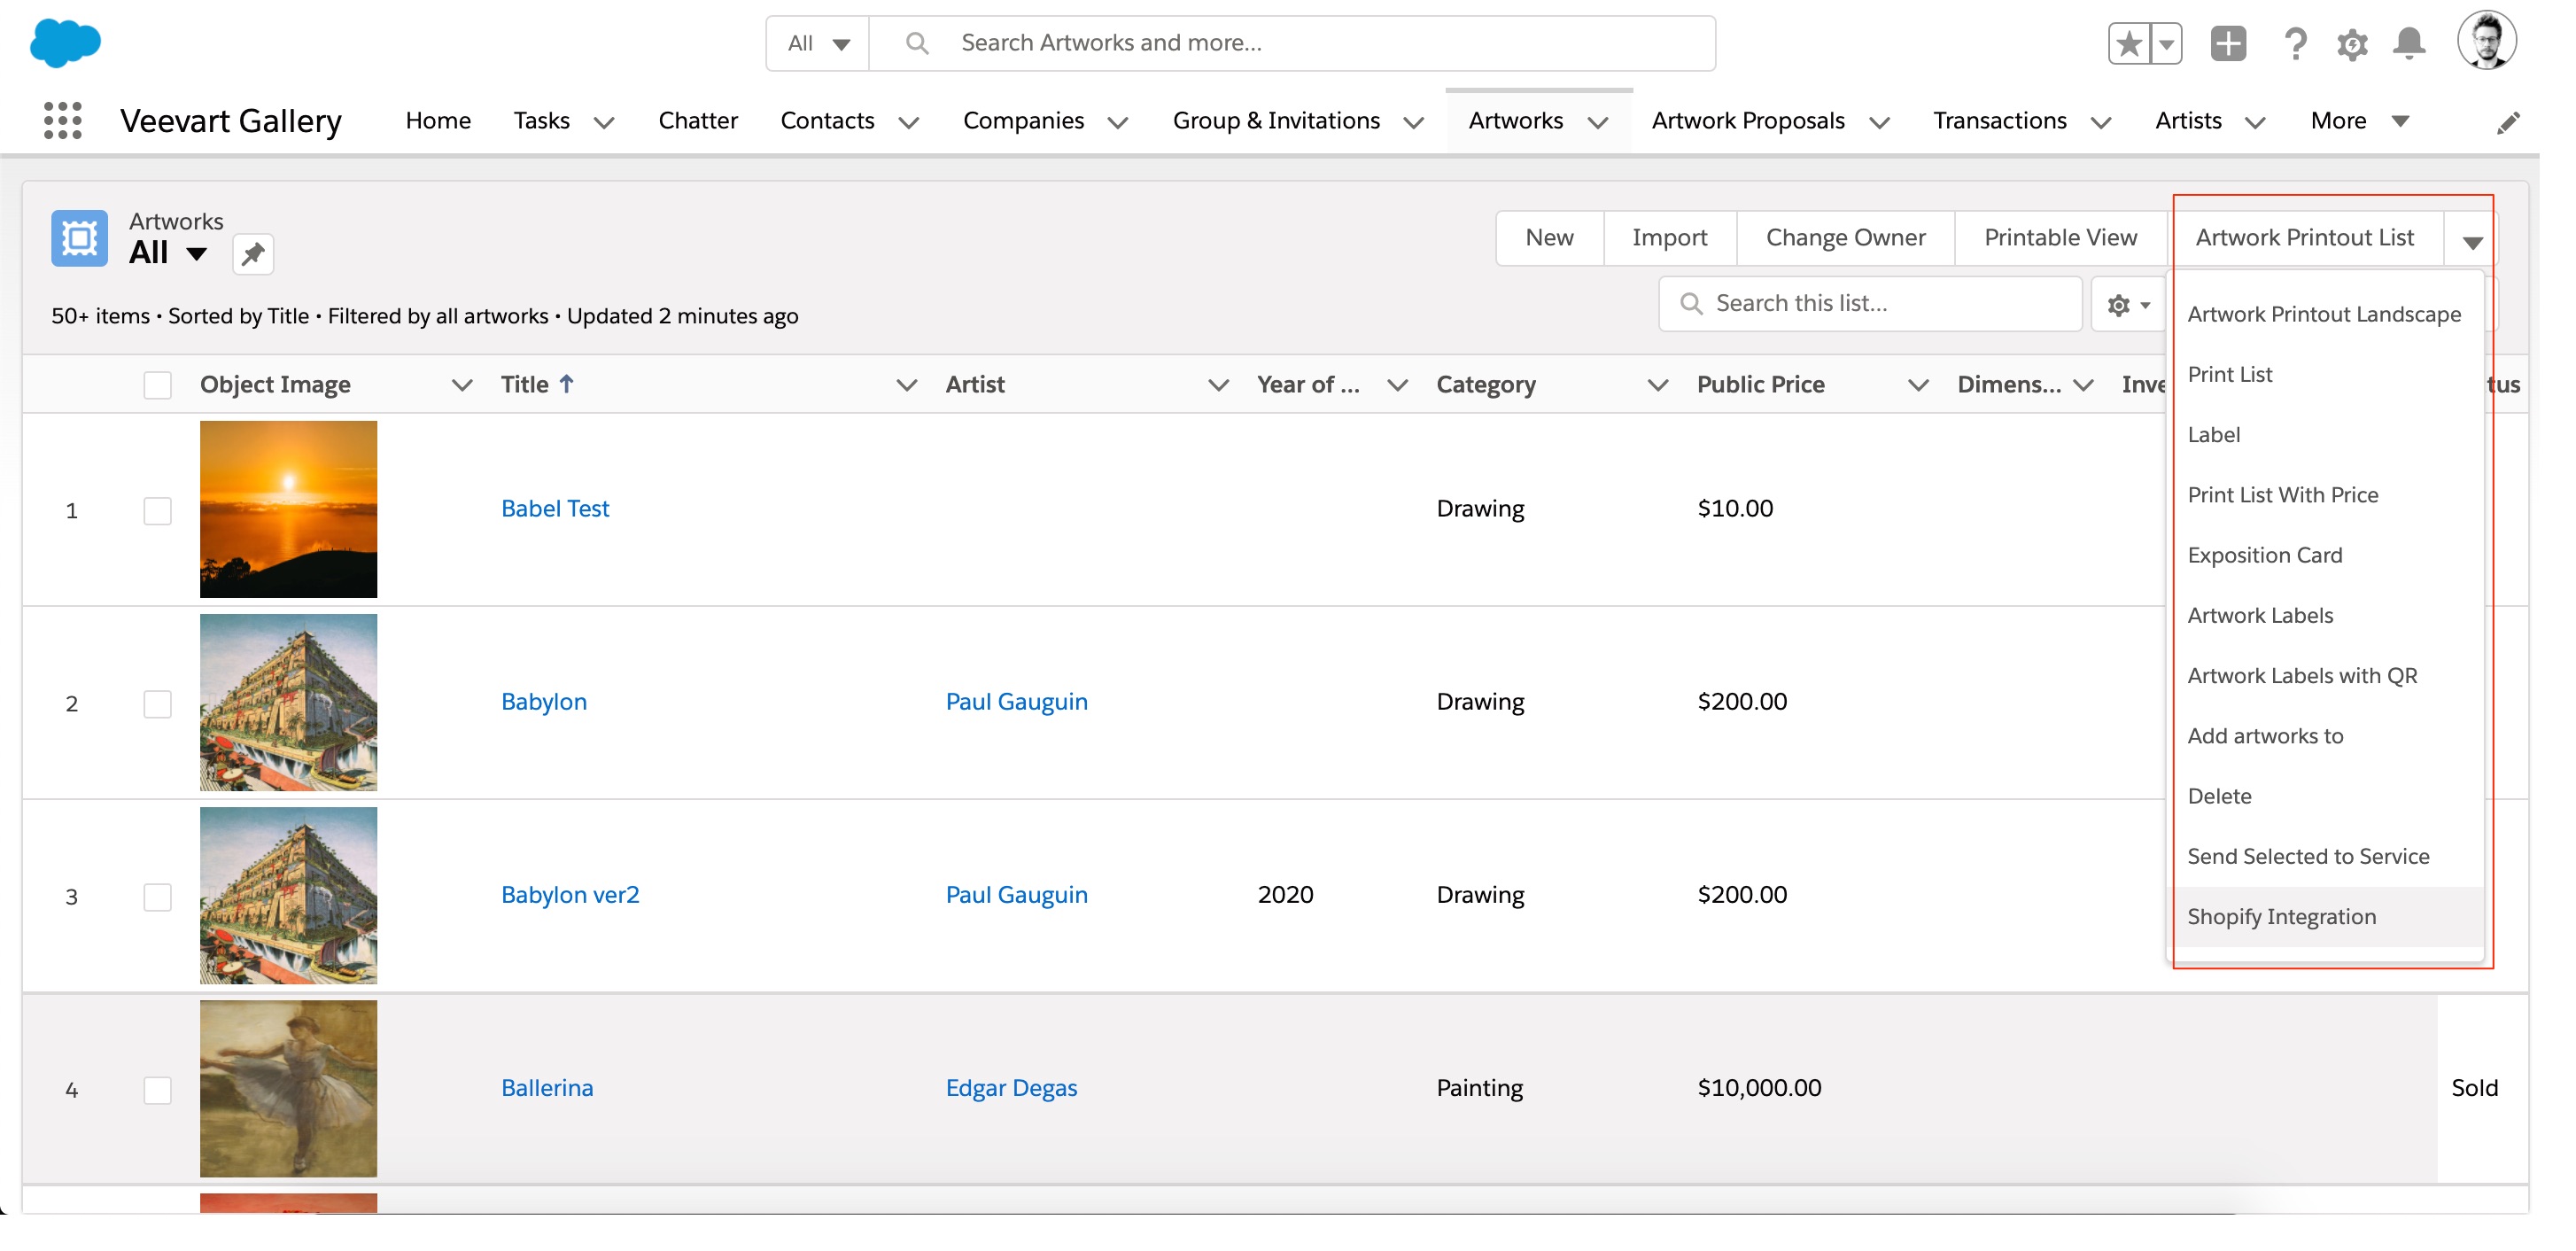Click the pencil edit navigation icon
Viewport: 2576px width, 1251px height.
click(x=2507, y=122)
